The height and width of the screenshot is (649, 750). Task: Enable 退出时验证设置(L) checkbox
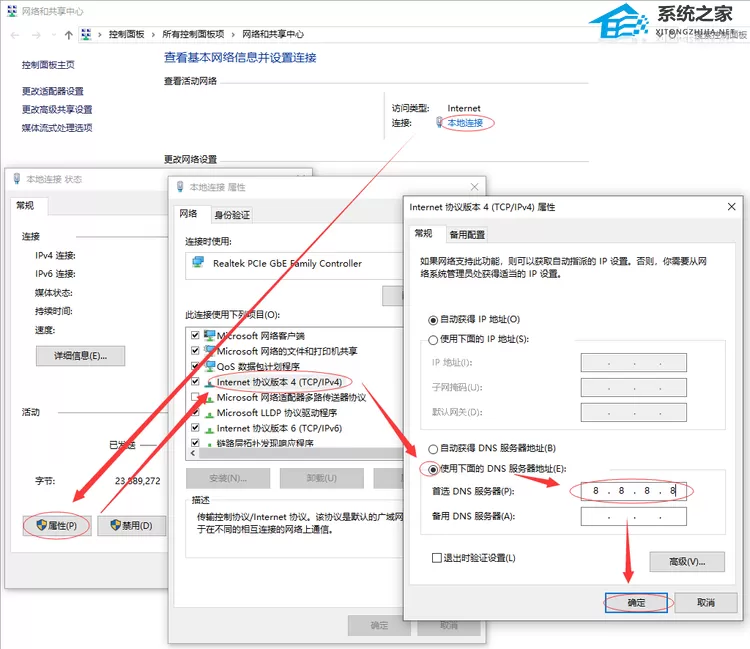[436, 558]
